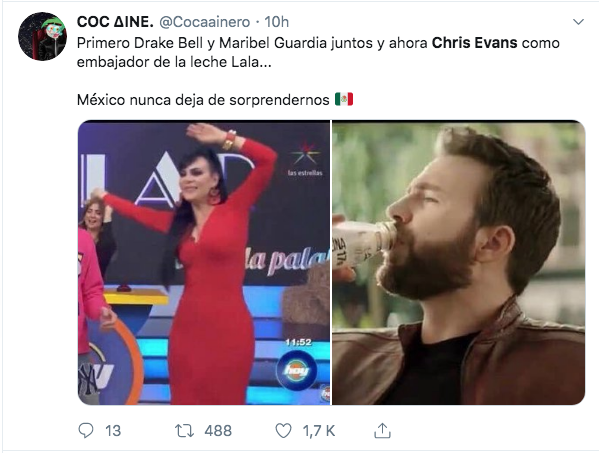Open the @Cocaainero handle link
Viewport: 599px width, 453px height.
click(x=204, y=22)
